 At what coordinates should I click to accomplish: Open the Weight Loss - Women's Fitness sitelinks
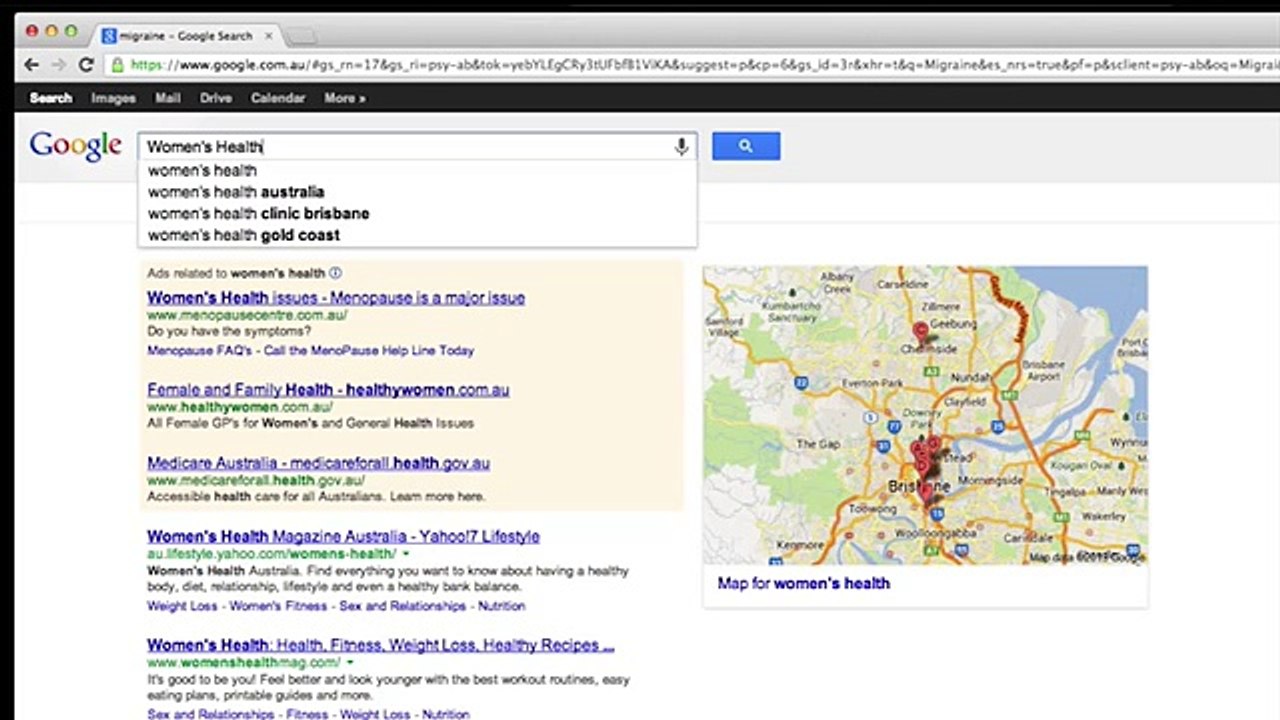click(336, 606)
